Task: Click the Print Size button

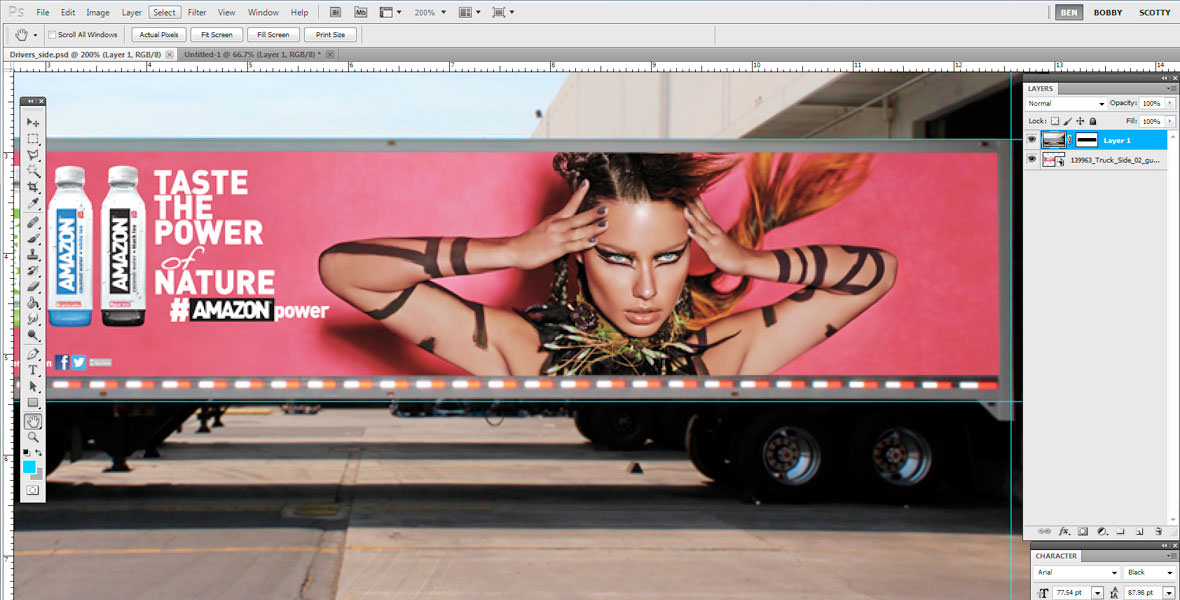Action: pos(330,35)
